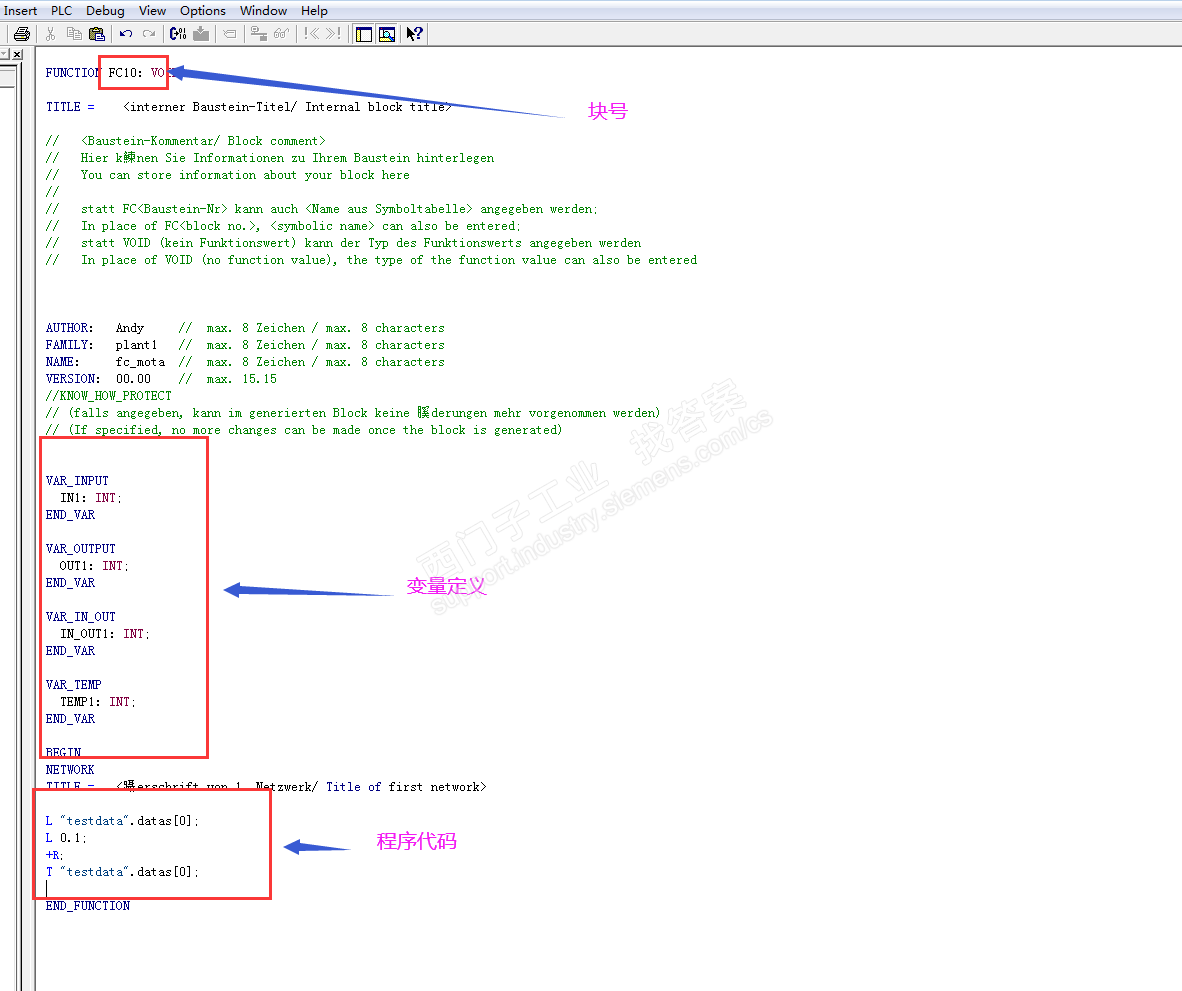1182x991 pixels.
Task: Click the Monitor glasses icon
Action: pos(281,34)
